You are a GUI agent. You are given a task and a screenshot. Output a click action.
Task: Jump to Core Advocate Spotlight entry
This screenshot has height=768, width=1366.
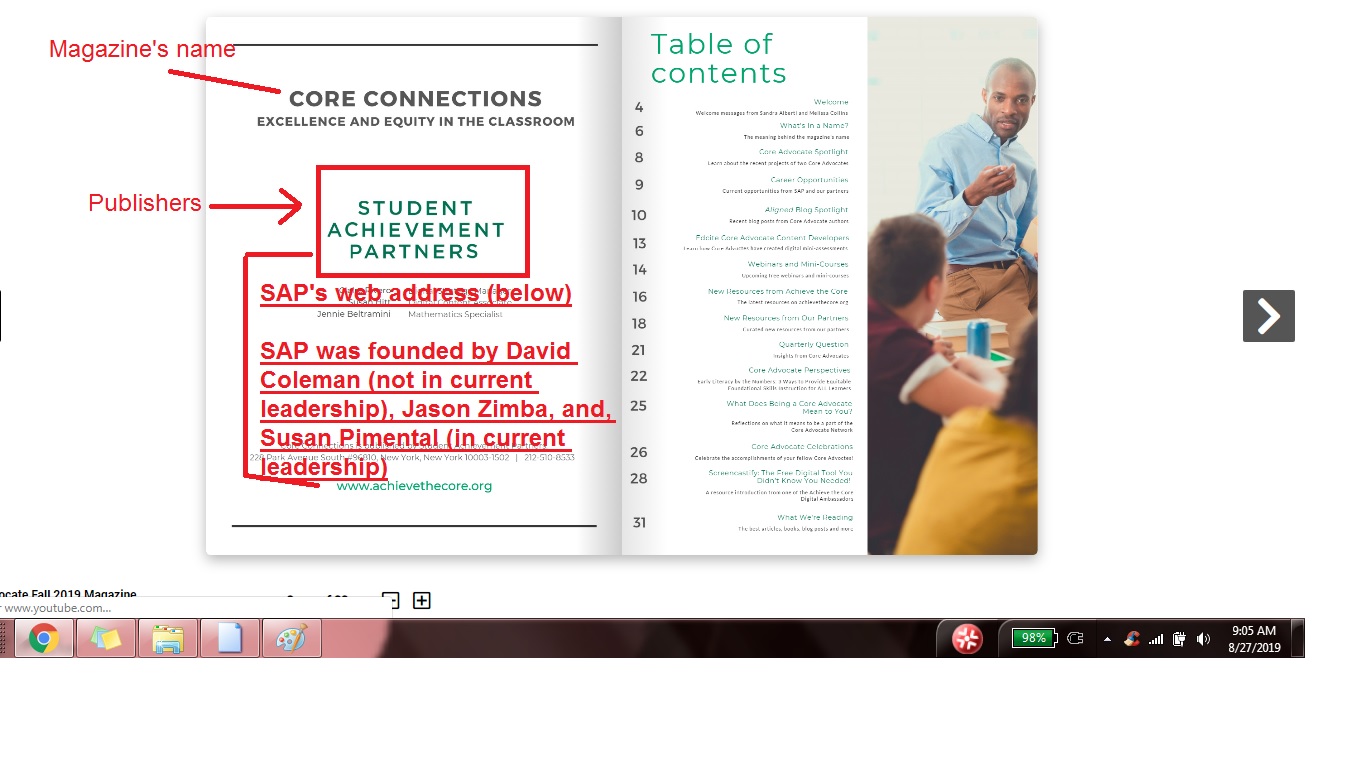(x=803, y=152)
